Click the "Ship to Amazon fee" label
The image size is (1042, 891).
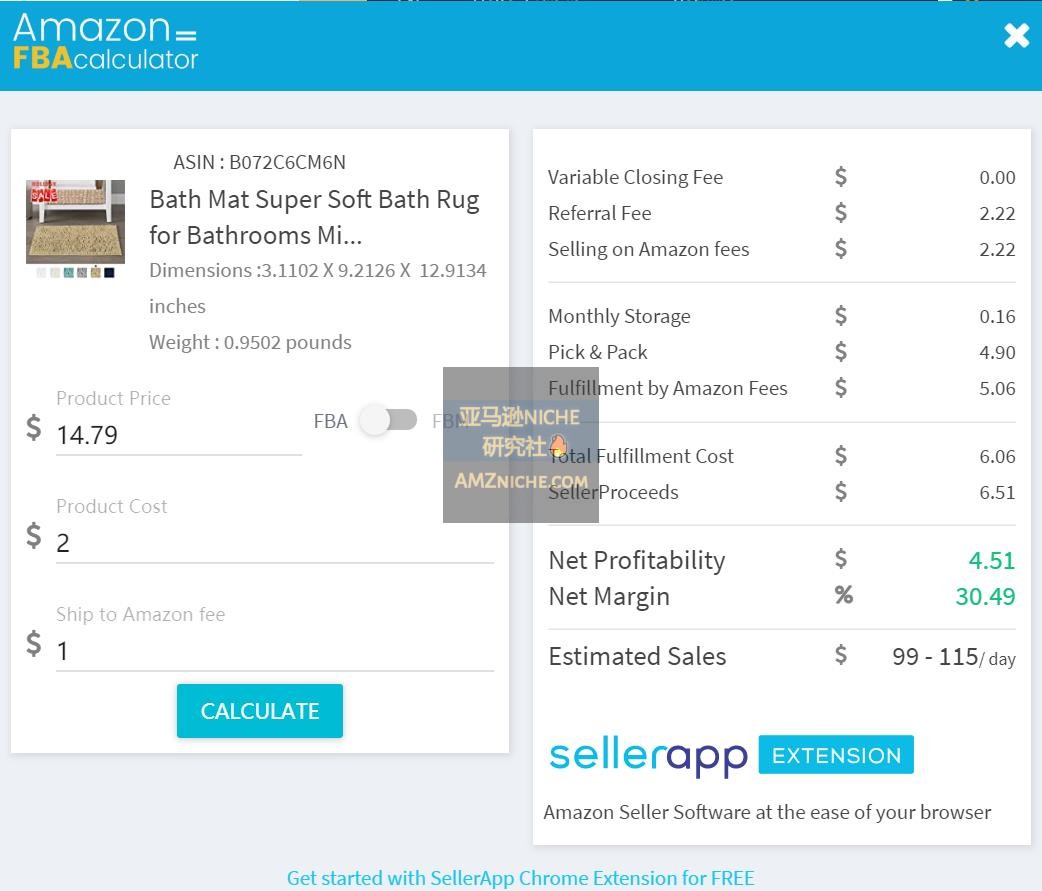[141, 615]
